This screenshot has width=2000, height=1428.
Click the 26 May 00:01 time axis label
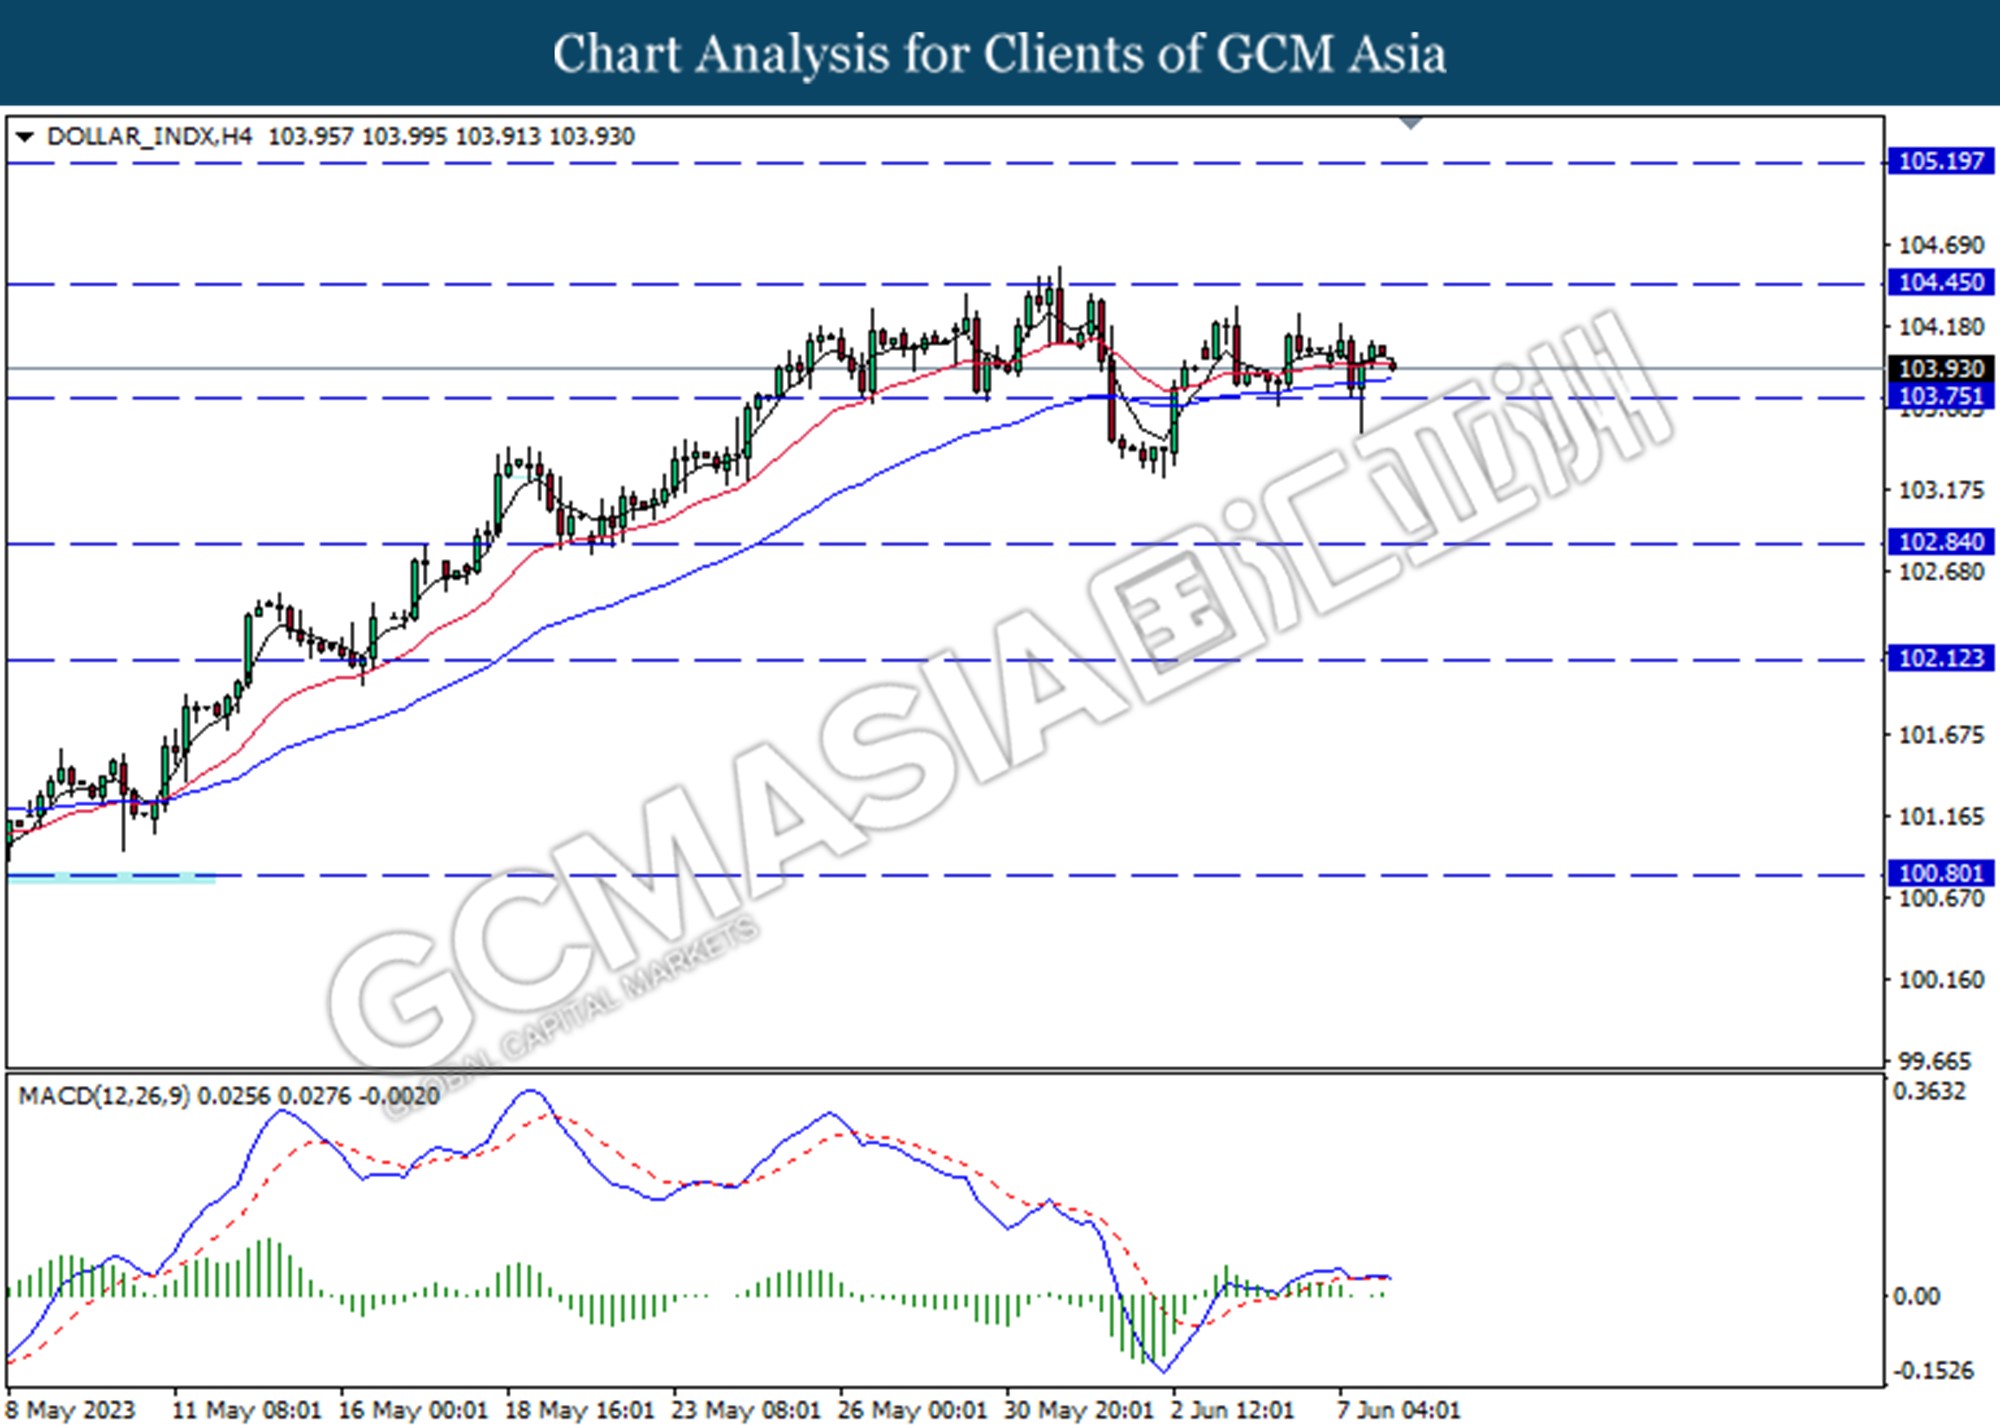(x=912, y=1410)
